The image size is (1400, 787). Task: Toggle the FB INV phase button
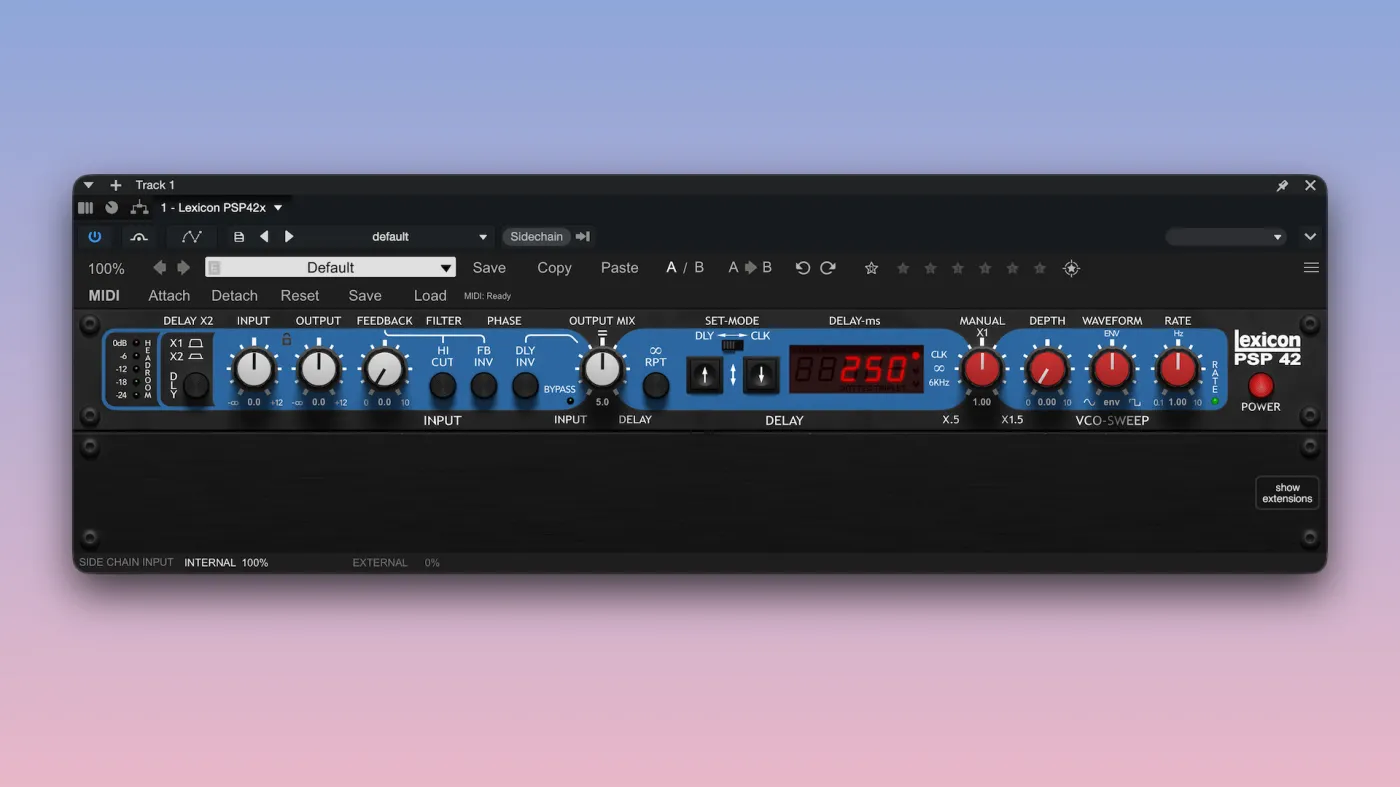coord(484,385)
